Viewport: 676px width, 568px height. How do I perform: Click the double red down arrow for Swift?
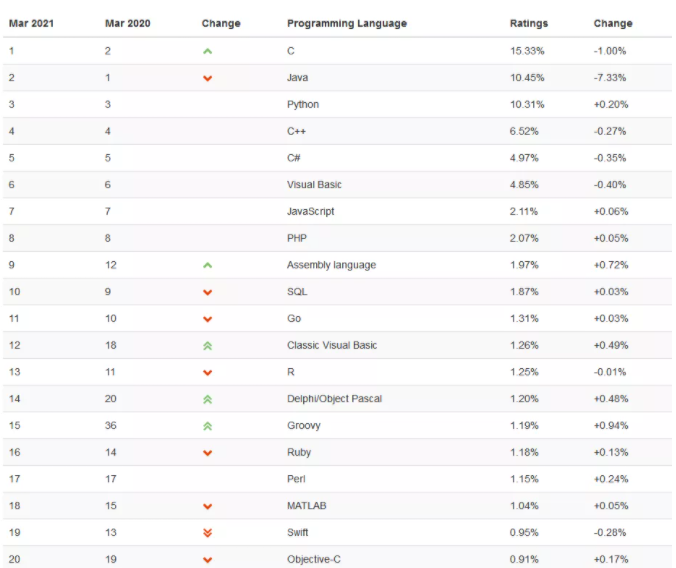tap(207, 533)
